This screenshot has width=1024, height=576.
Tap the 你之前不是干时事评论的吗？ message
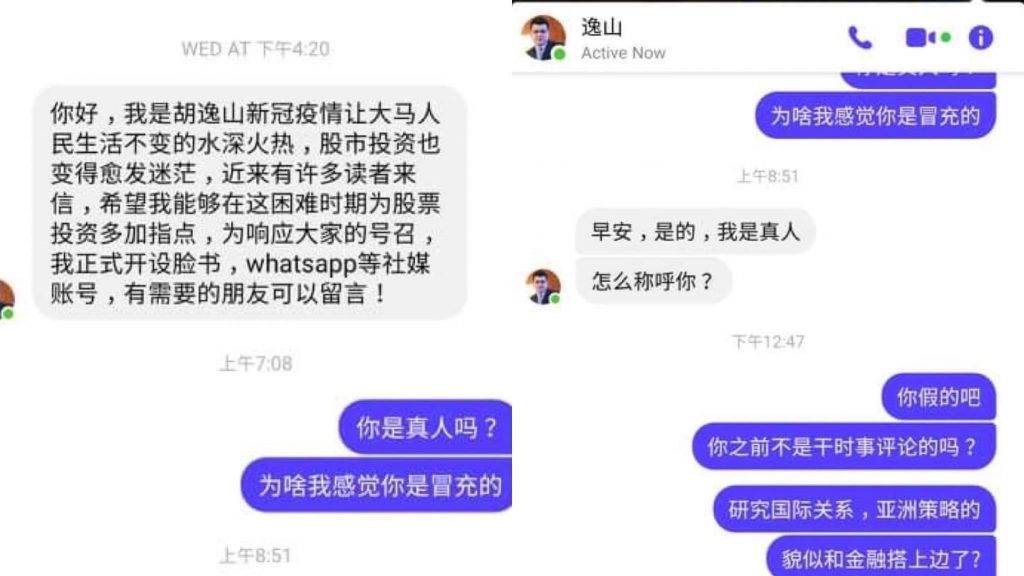tap(844, 447)
